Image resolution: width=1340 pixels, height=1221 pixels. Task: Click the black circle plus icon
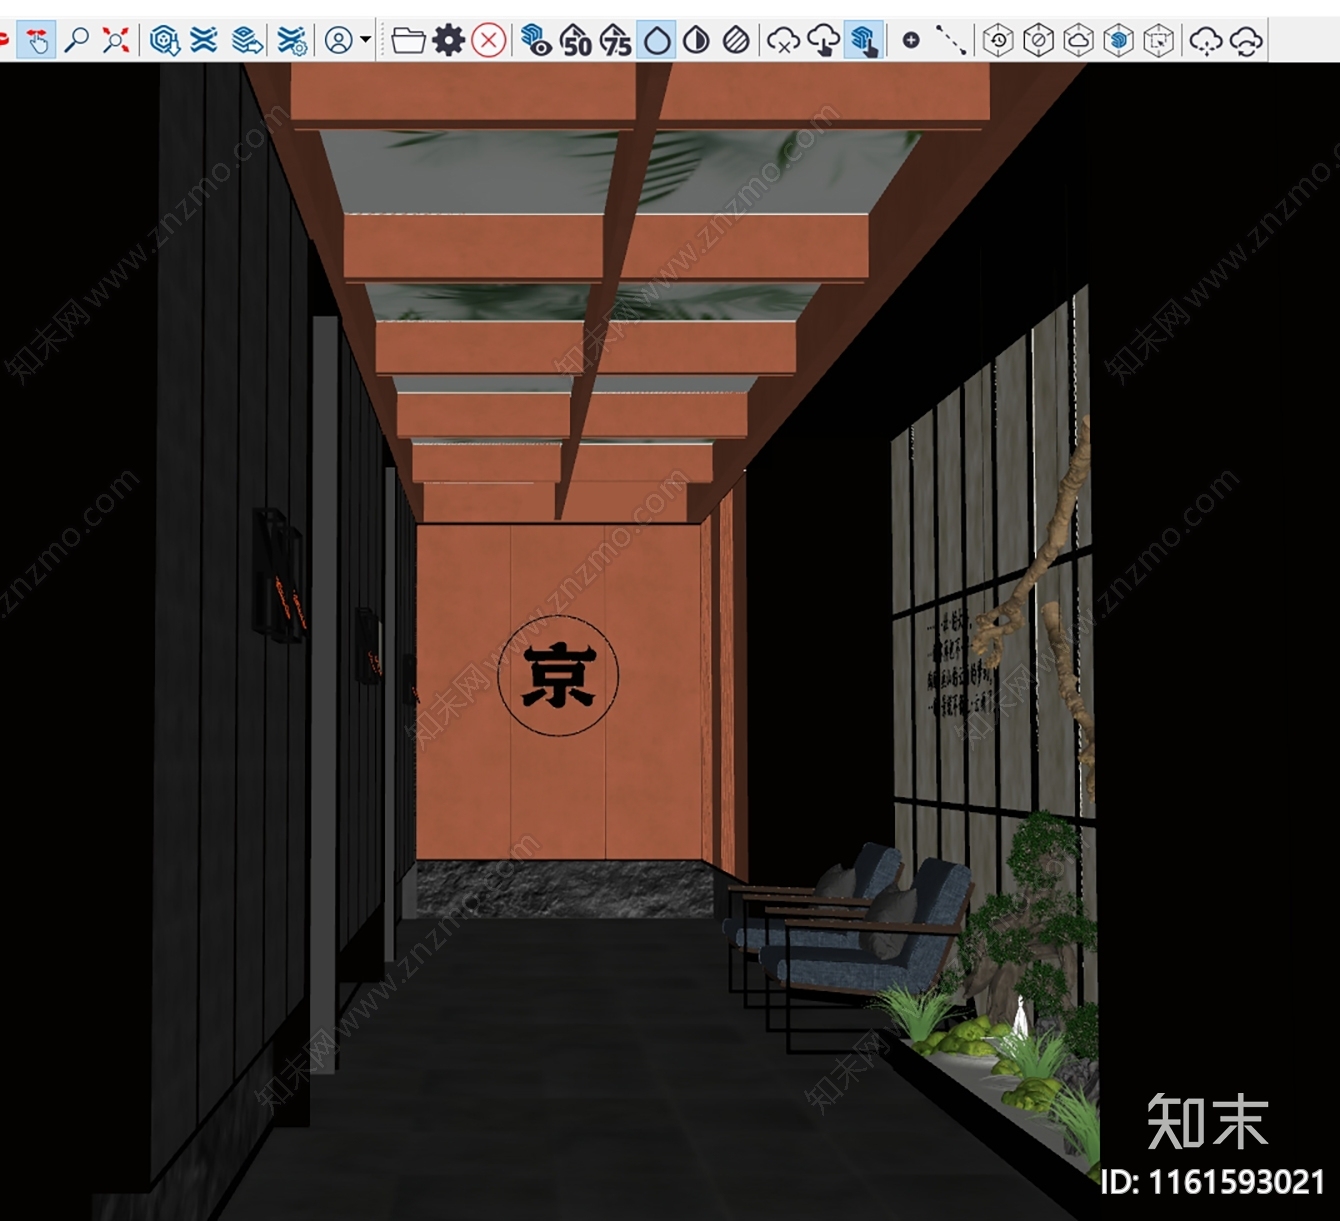coord(911,40)
